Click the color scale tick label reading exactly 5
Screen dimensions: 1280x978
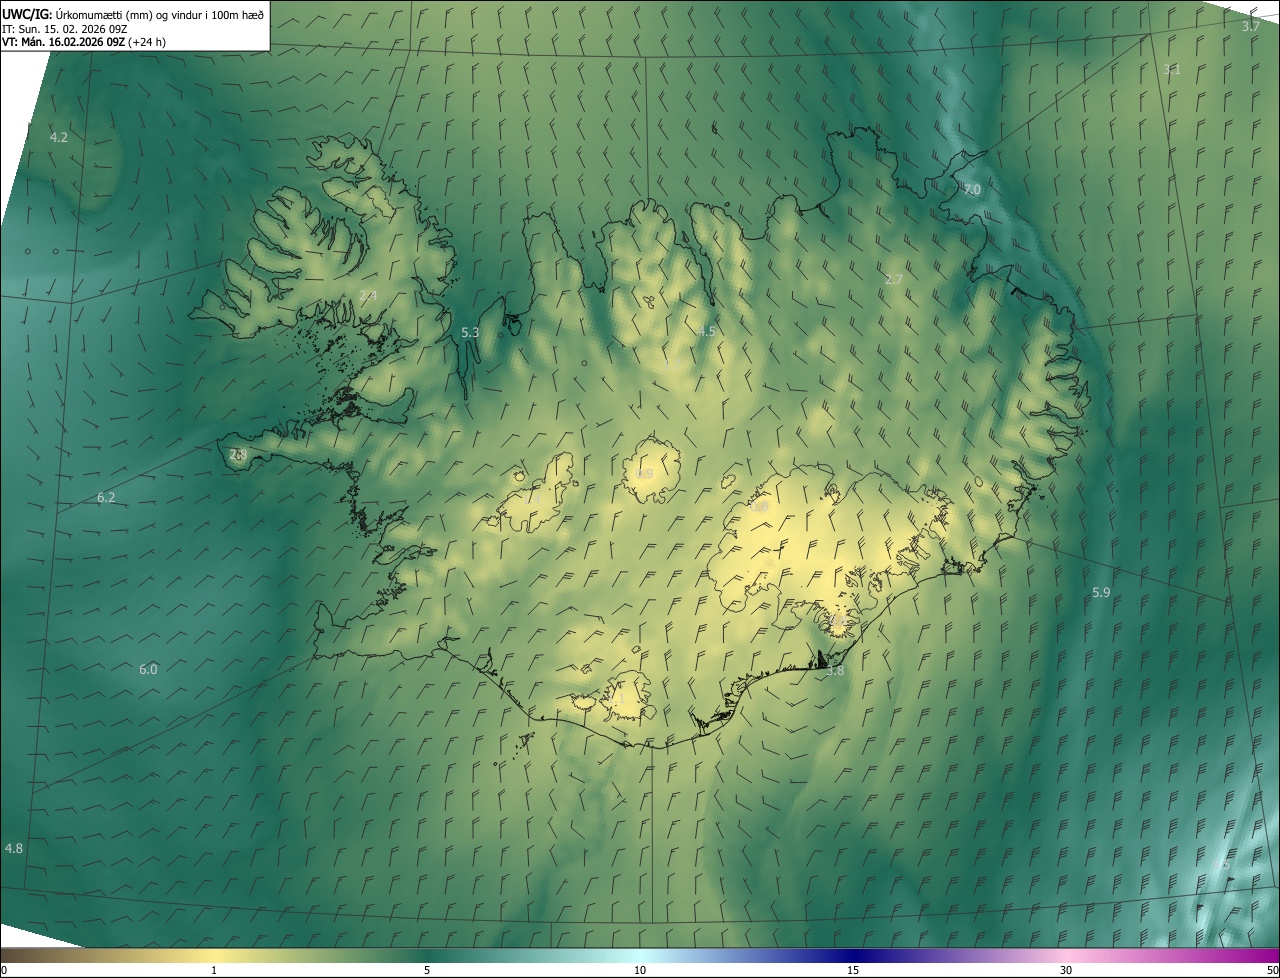tap(427, 971)
